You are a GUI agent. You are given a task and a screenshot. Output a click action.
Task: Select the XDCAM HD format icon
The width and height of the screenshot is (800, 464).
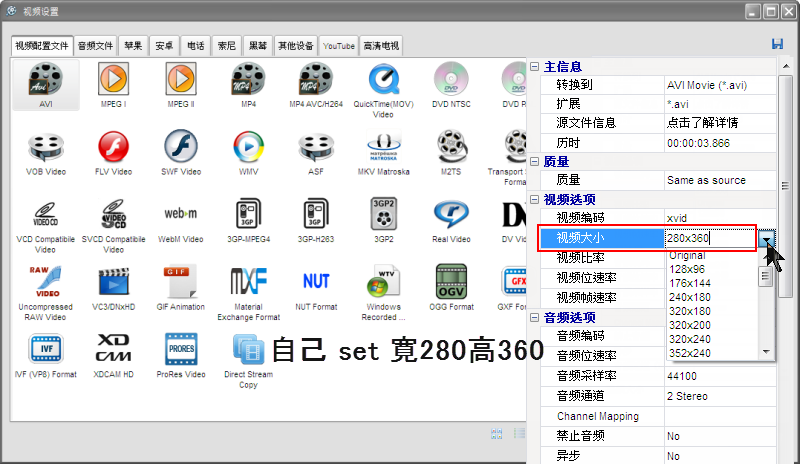point(113,348)
